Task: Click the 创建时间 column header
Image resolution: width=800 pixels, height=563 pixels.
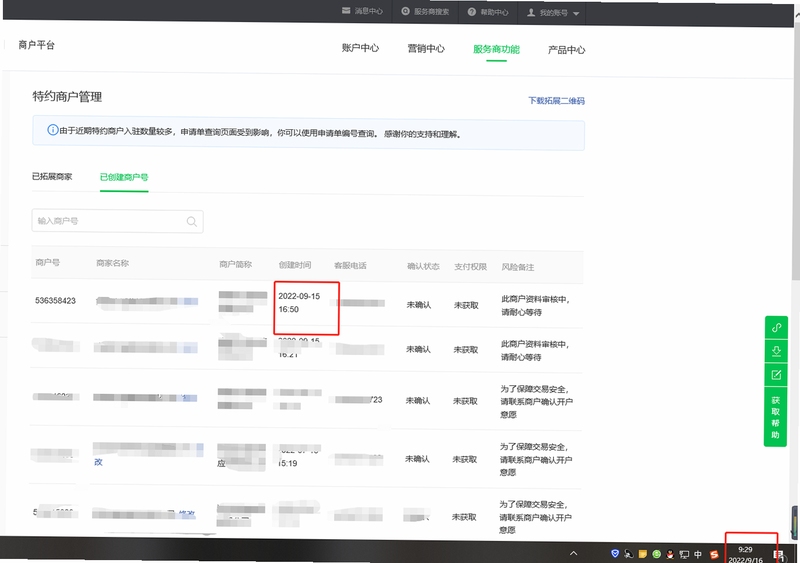Action: (x=294, y=264)
